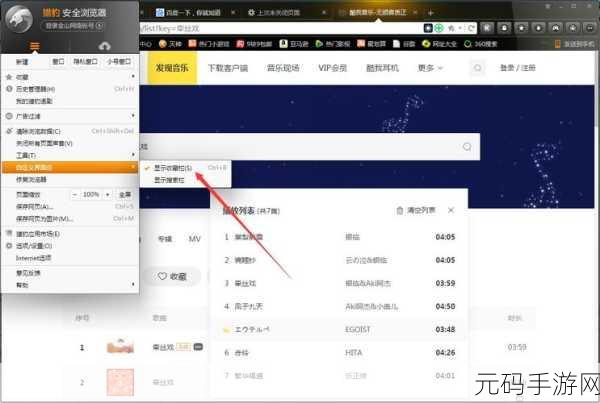Close the playlist panel with X
This screenshot has height=403, width=600.
point(451,210)
